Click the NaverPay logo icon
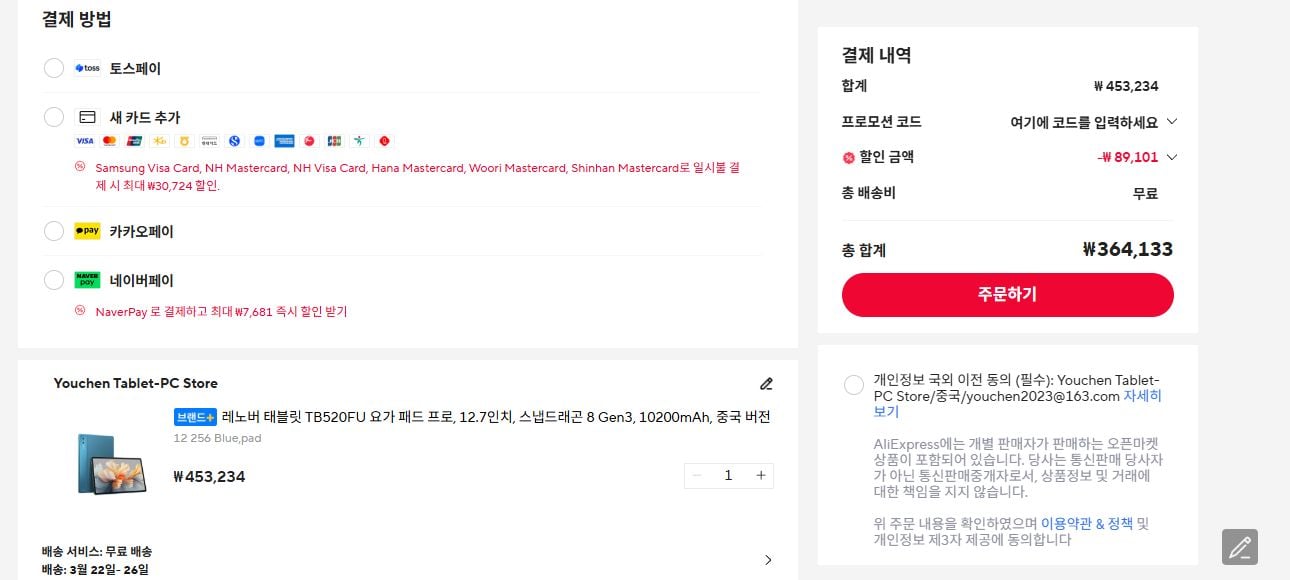 87,280
